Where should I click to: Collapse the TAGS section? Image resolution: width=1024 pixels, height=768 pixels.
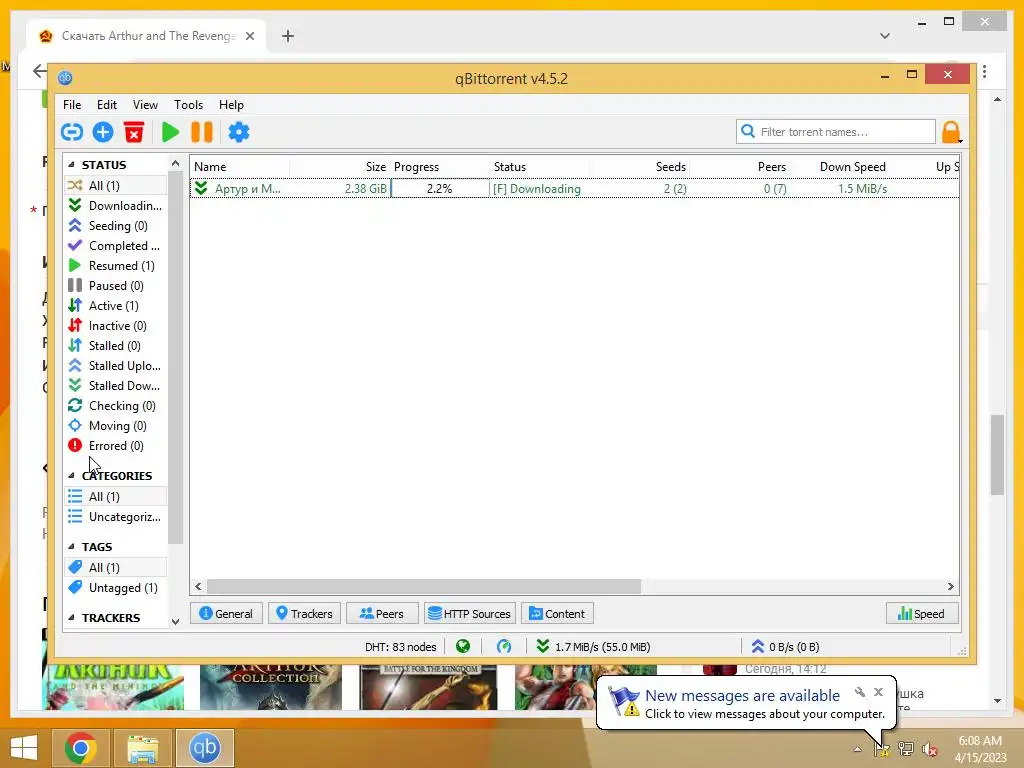click(71, 547)
